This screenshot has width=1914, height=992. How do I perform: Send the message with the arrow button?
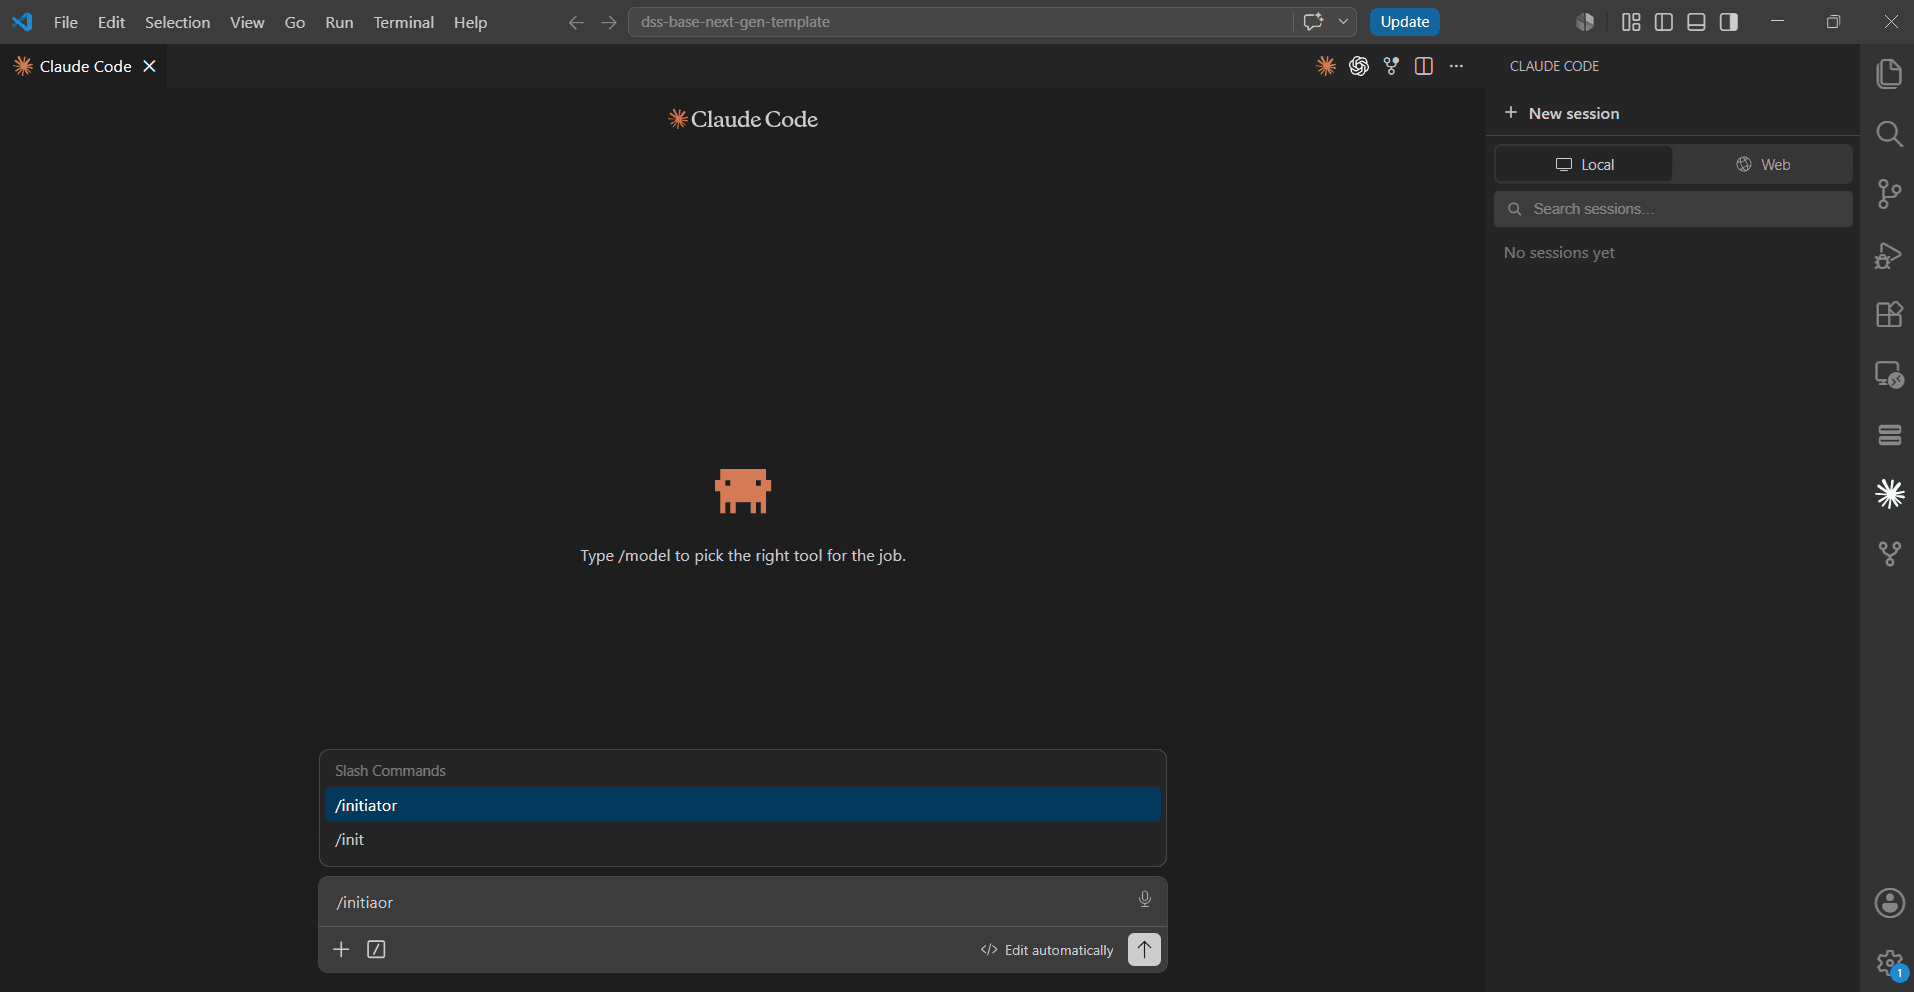(x=1144, y=949)
